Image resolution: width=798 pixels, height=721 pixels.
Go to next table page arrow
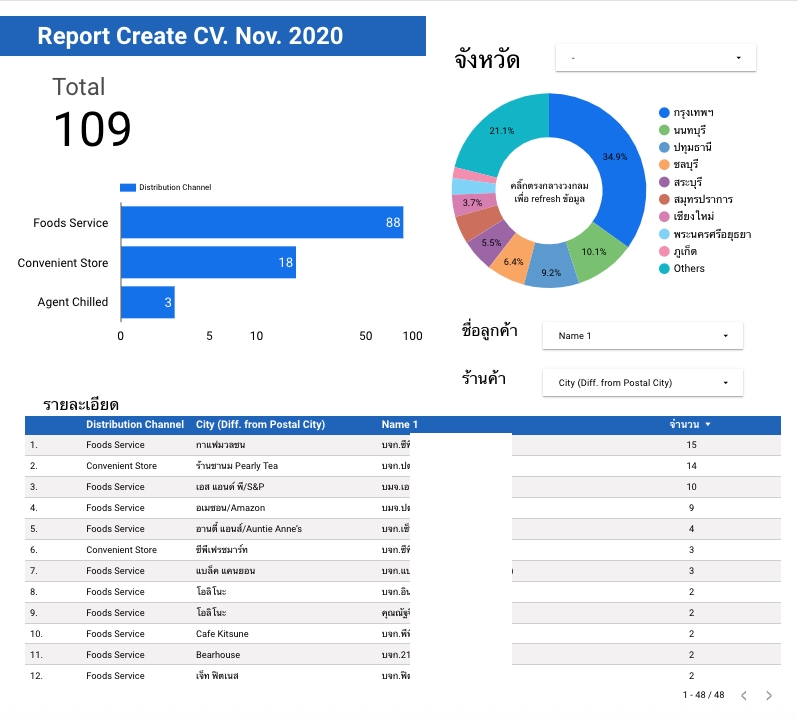(x=768, y=695)
